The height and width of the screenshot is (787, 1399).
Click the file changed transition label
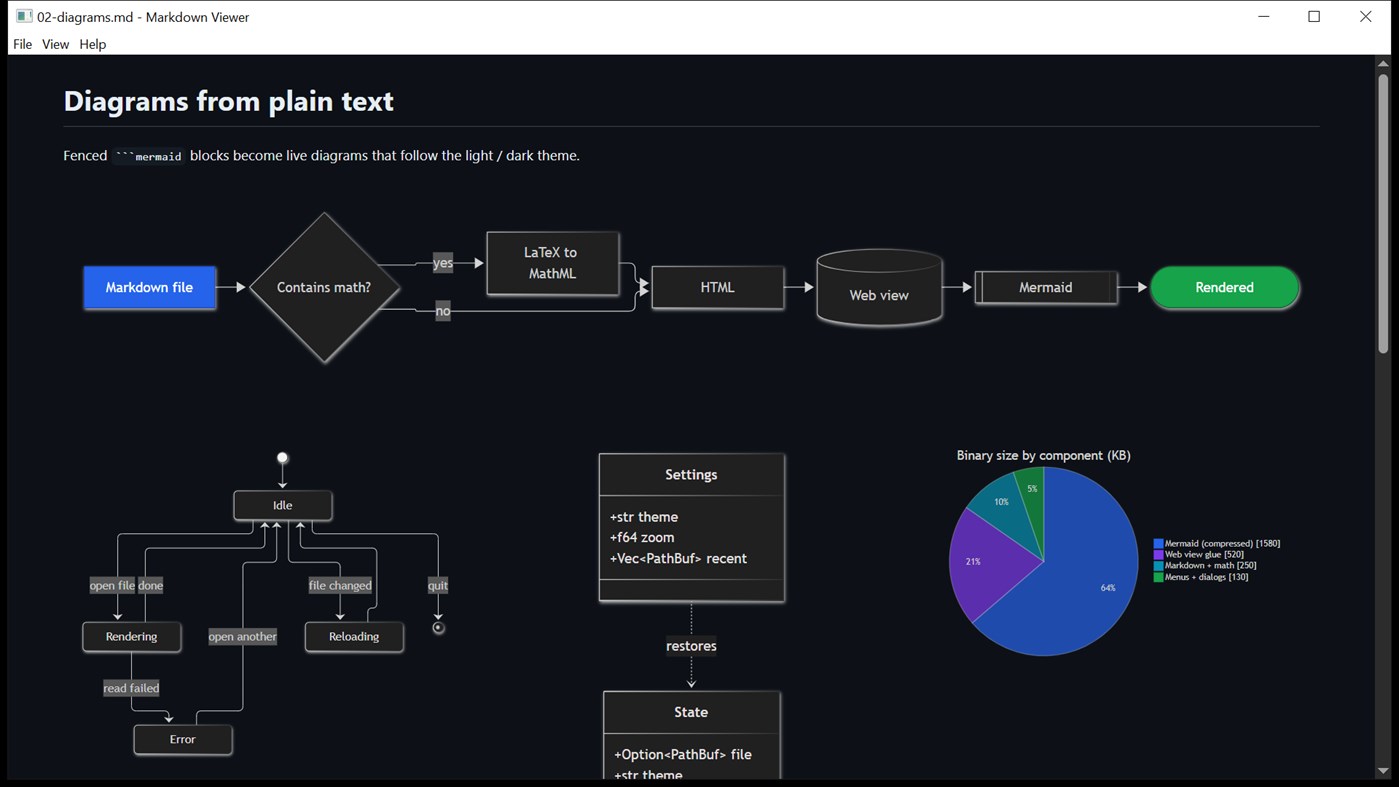click(340, 585)
